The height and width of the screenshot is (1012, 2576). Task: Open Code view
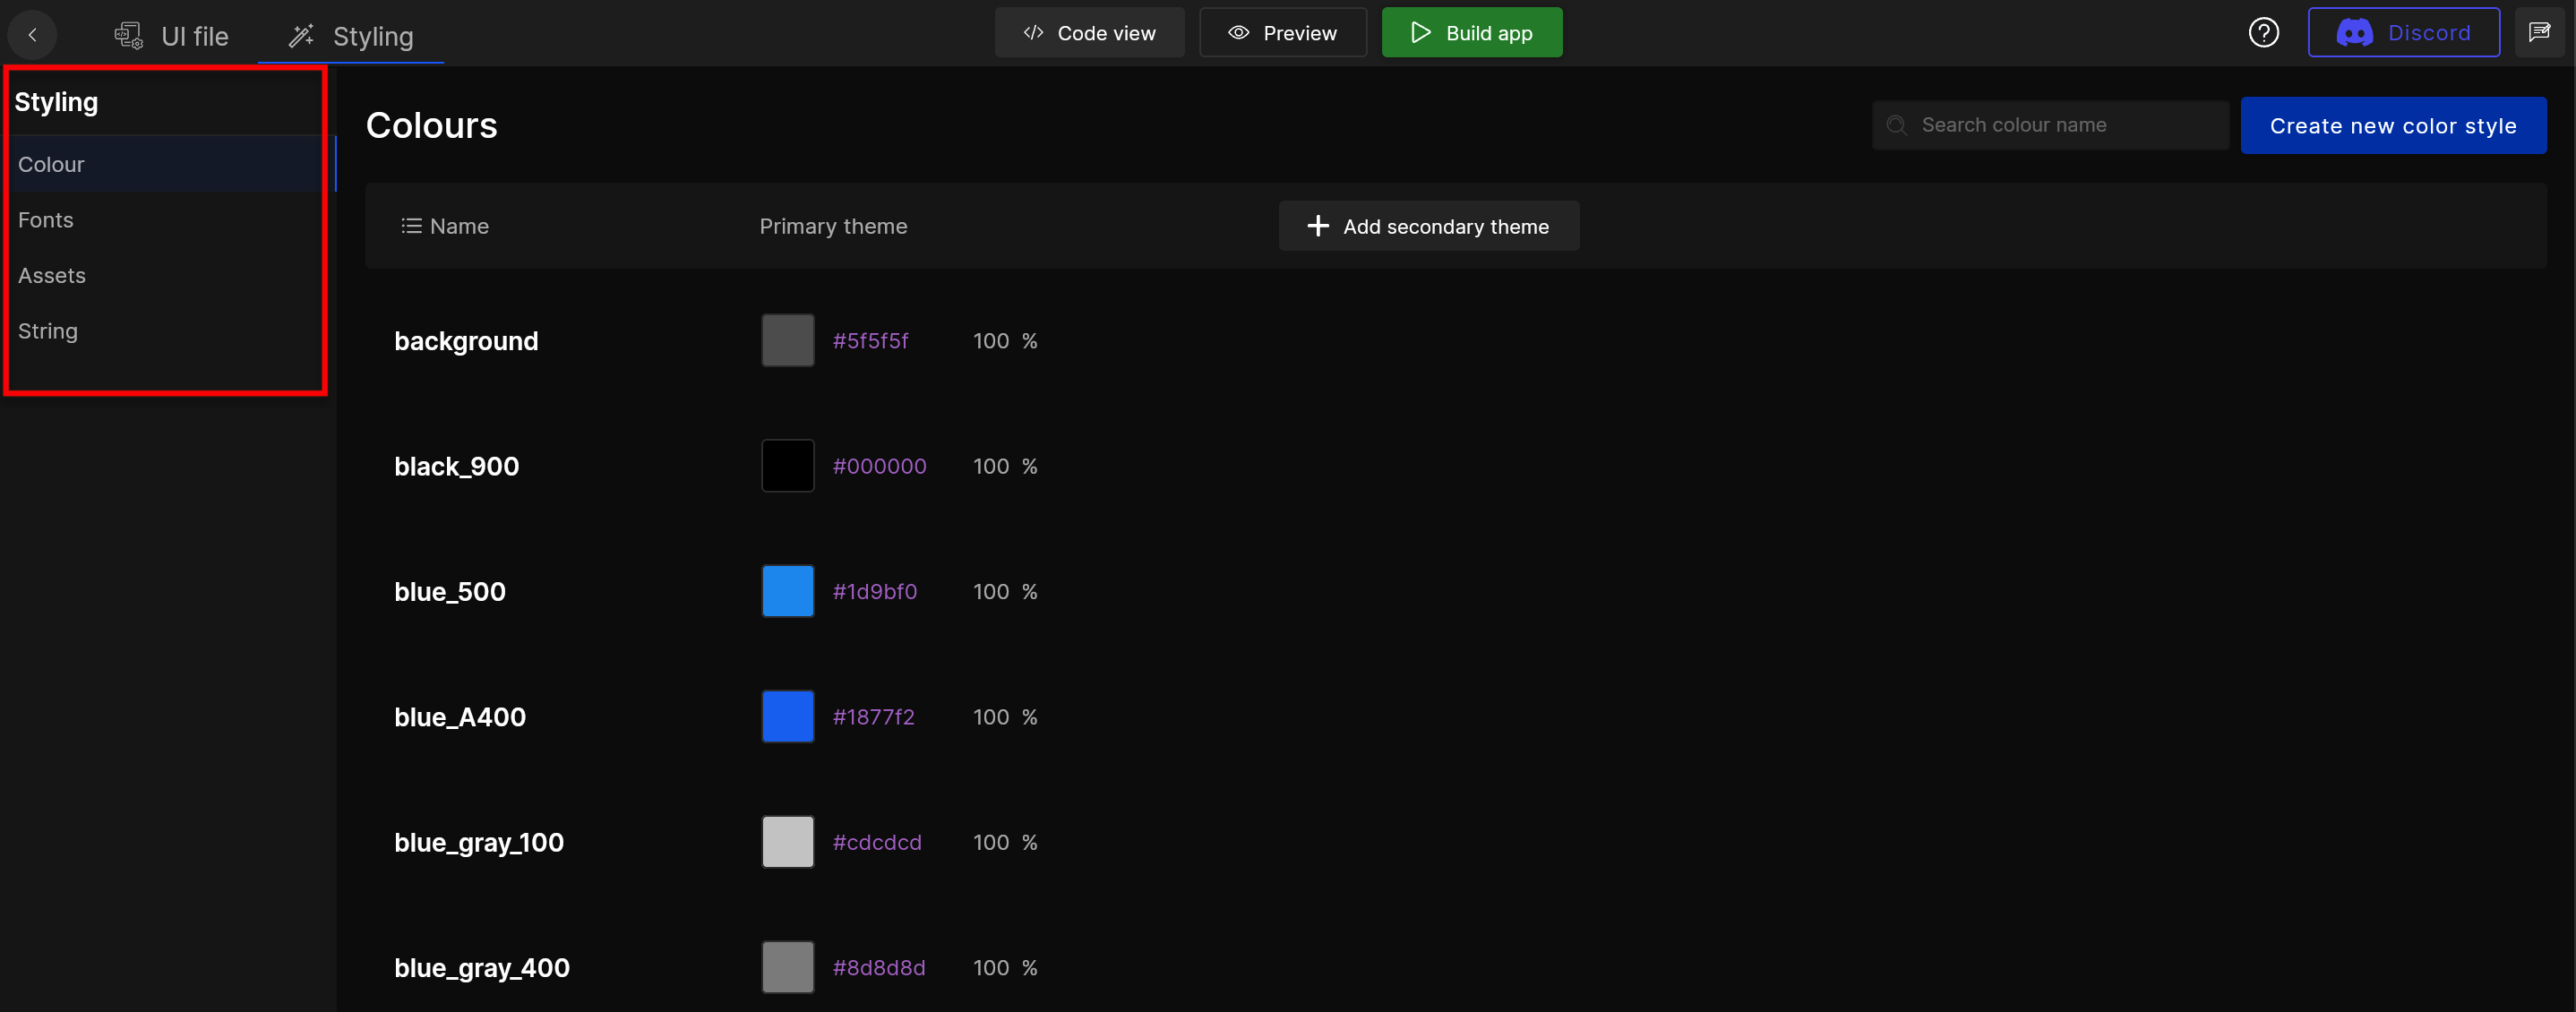coord(1089,33)
